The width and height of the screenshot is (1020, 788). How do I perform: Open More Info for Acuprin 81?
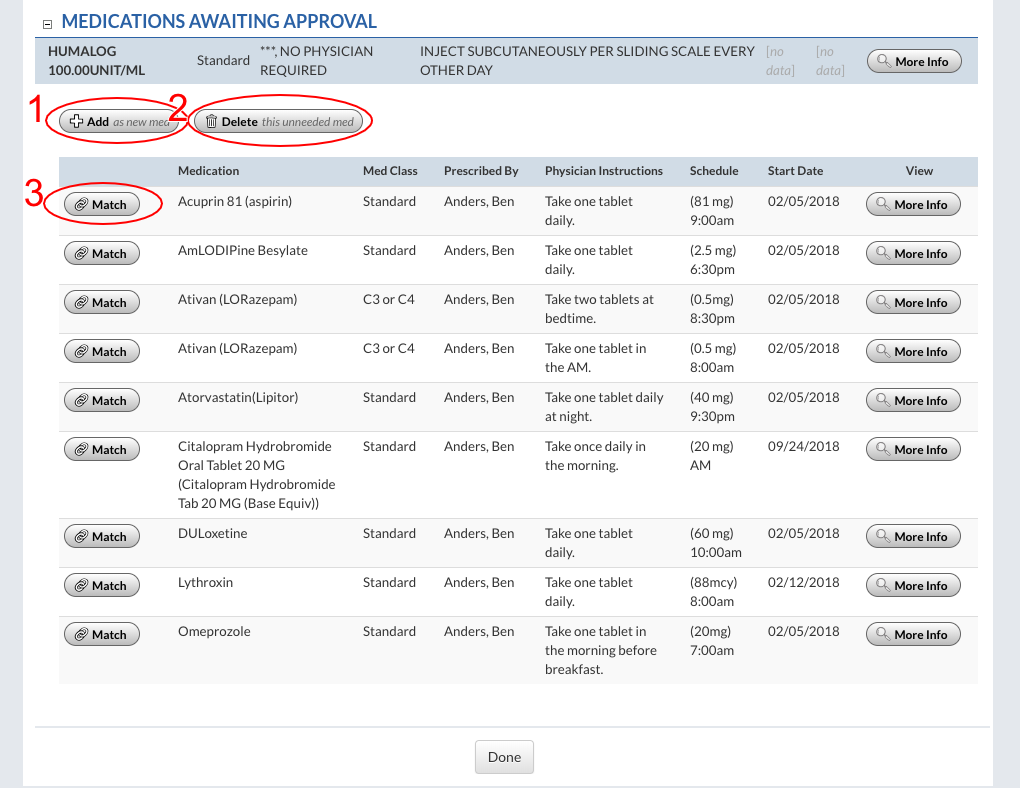(x=912, y=204)
